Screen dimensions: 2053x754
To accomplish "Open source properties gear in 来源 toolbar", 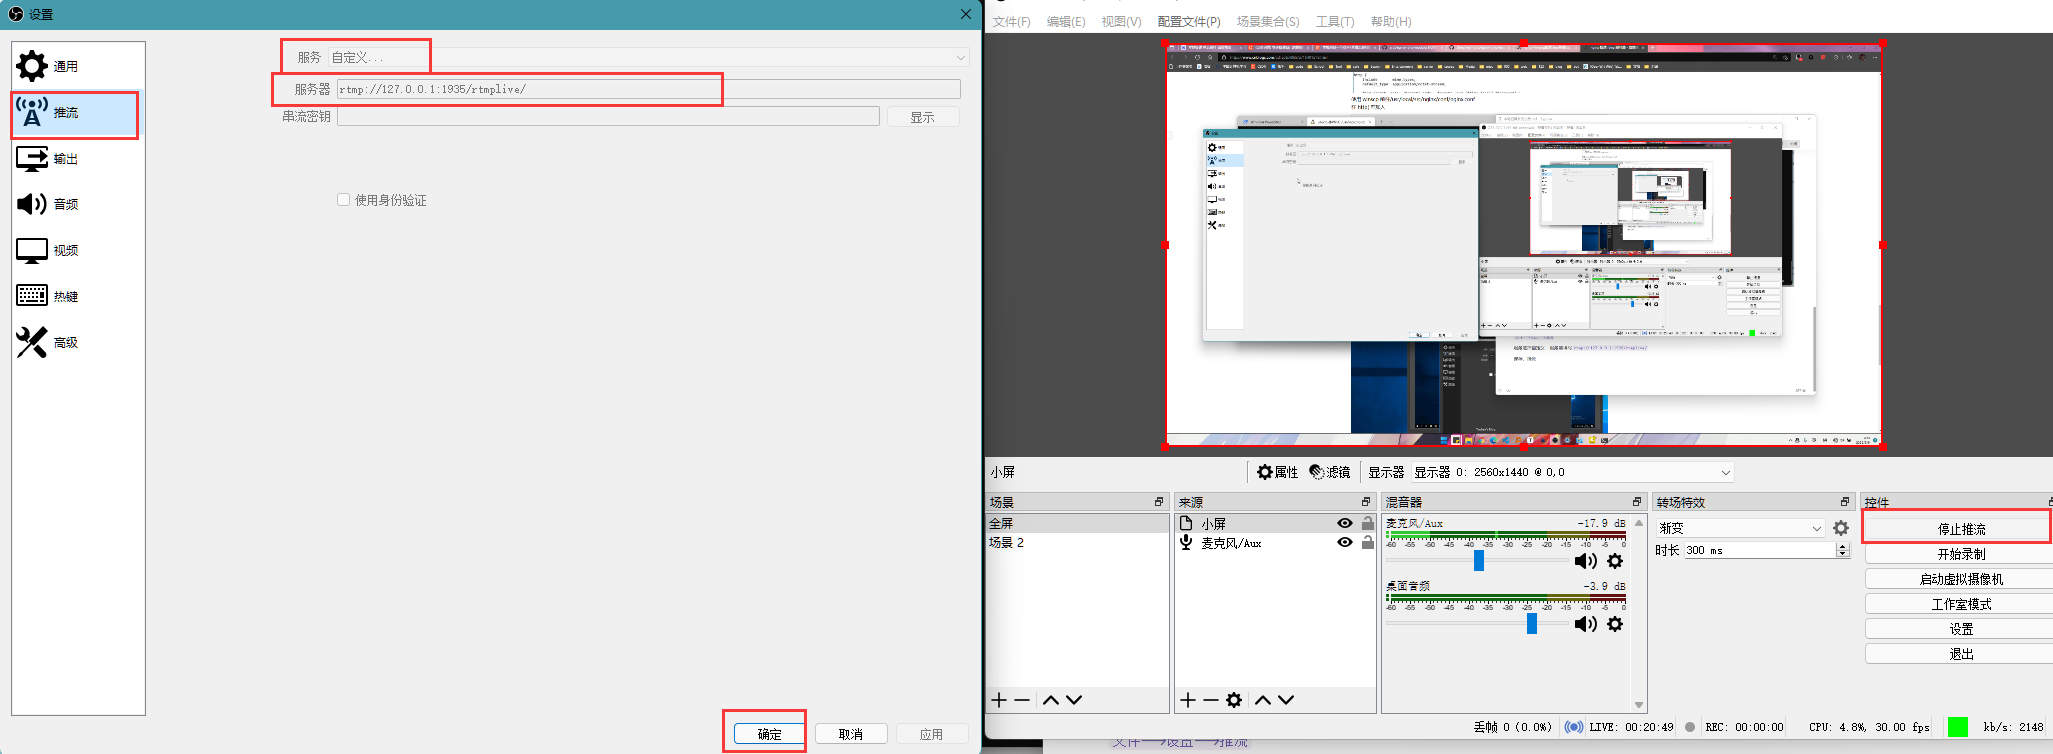I will click(1234, 700).
